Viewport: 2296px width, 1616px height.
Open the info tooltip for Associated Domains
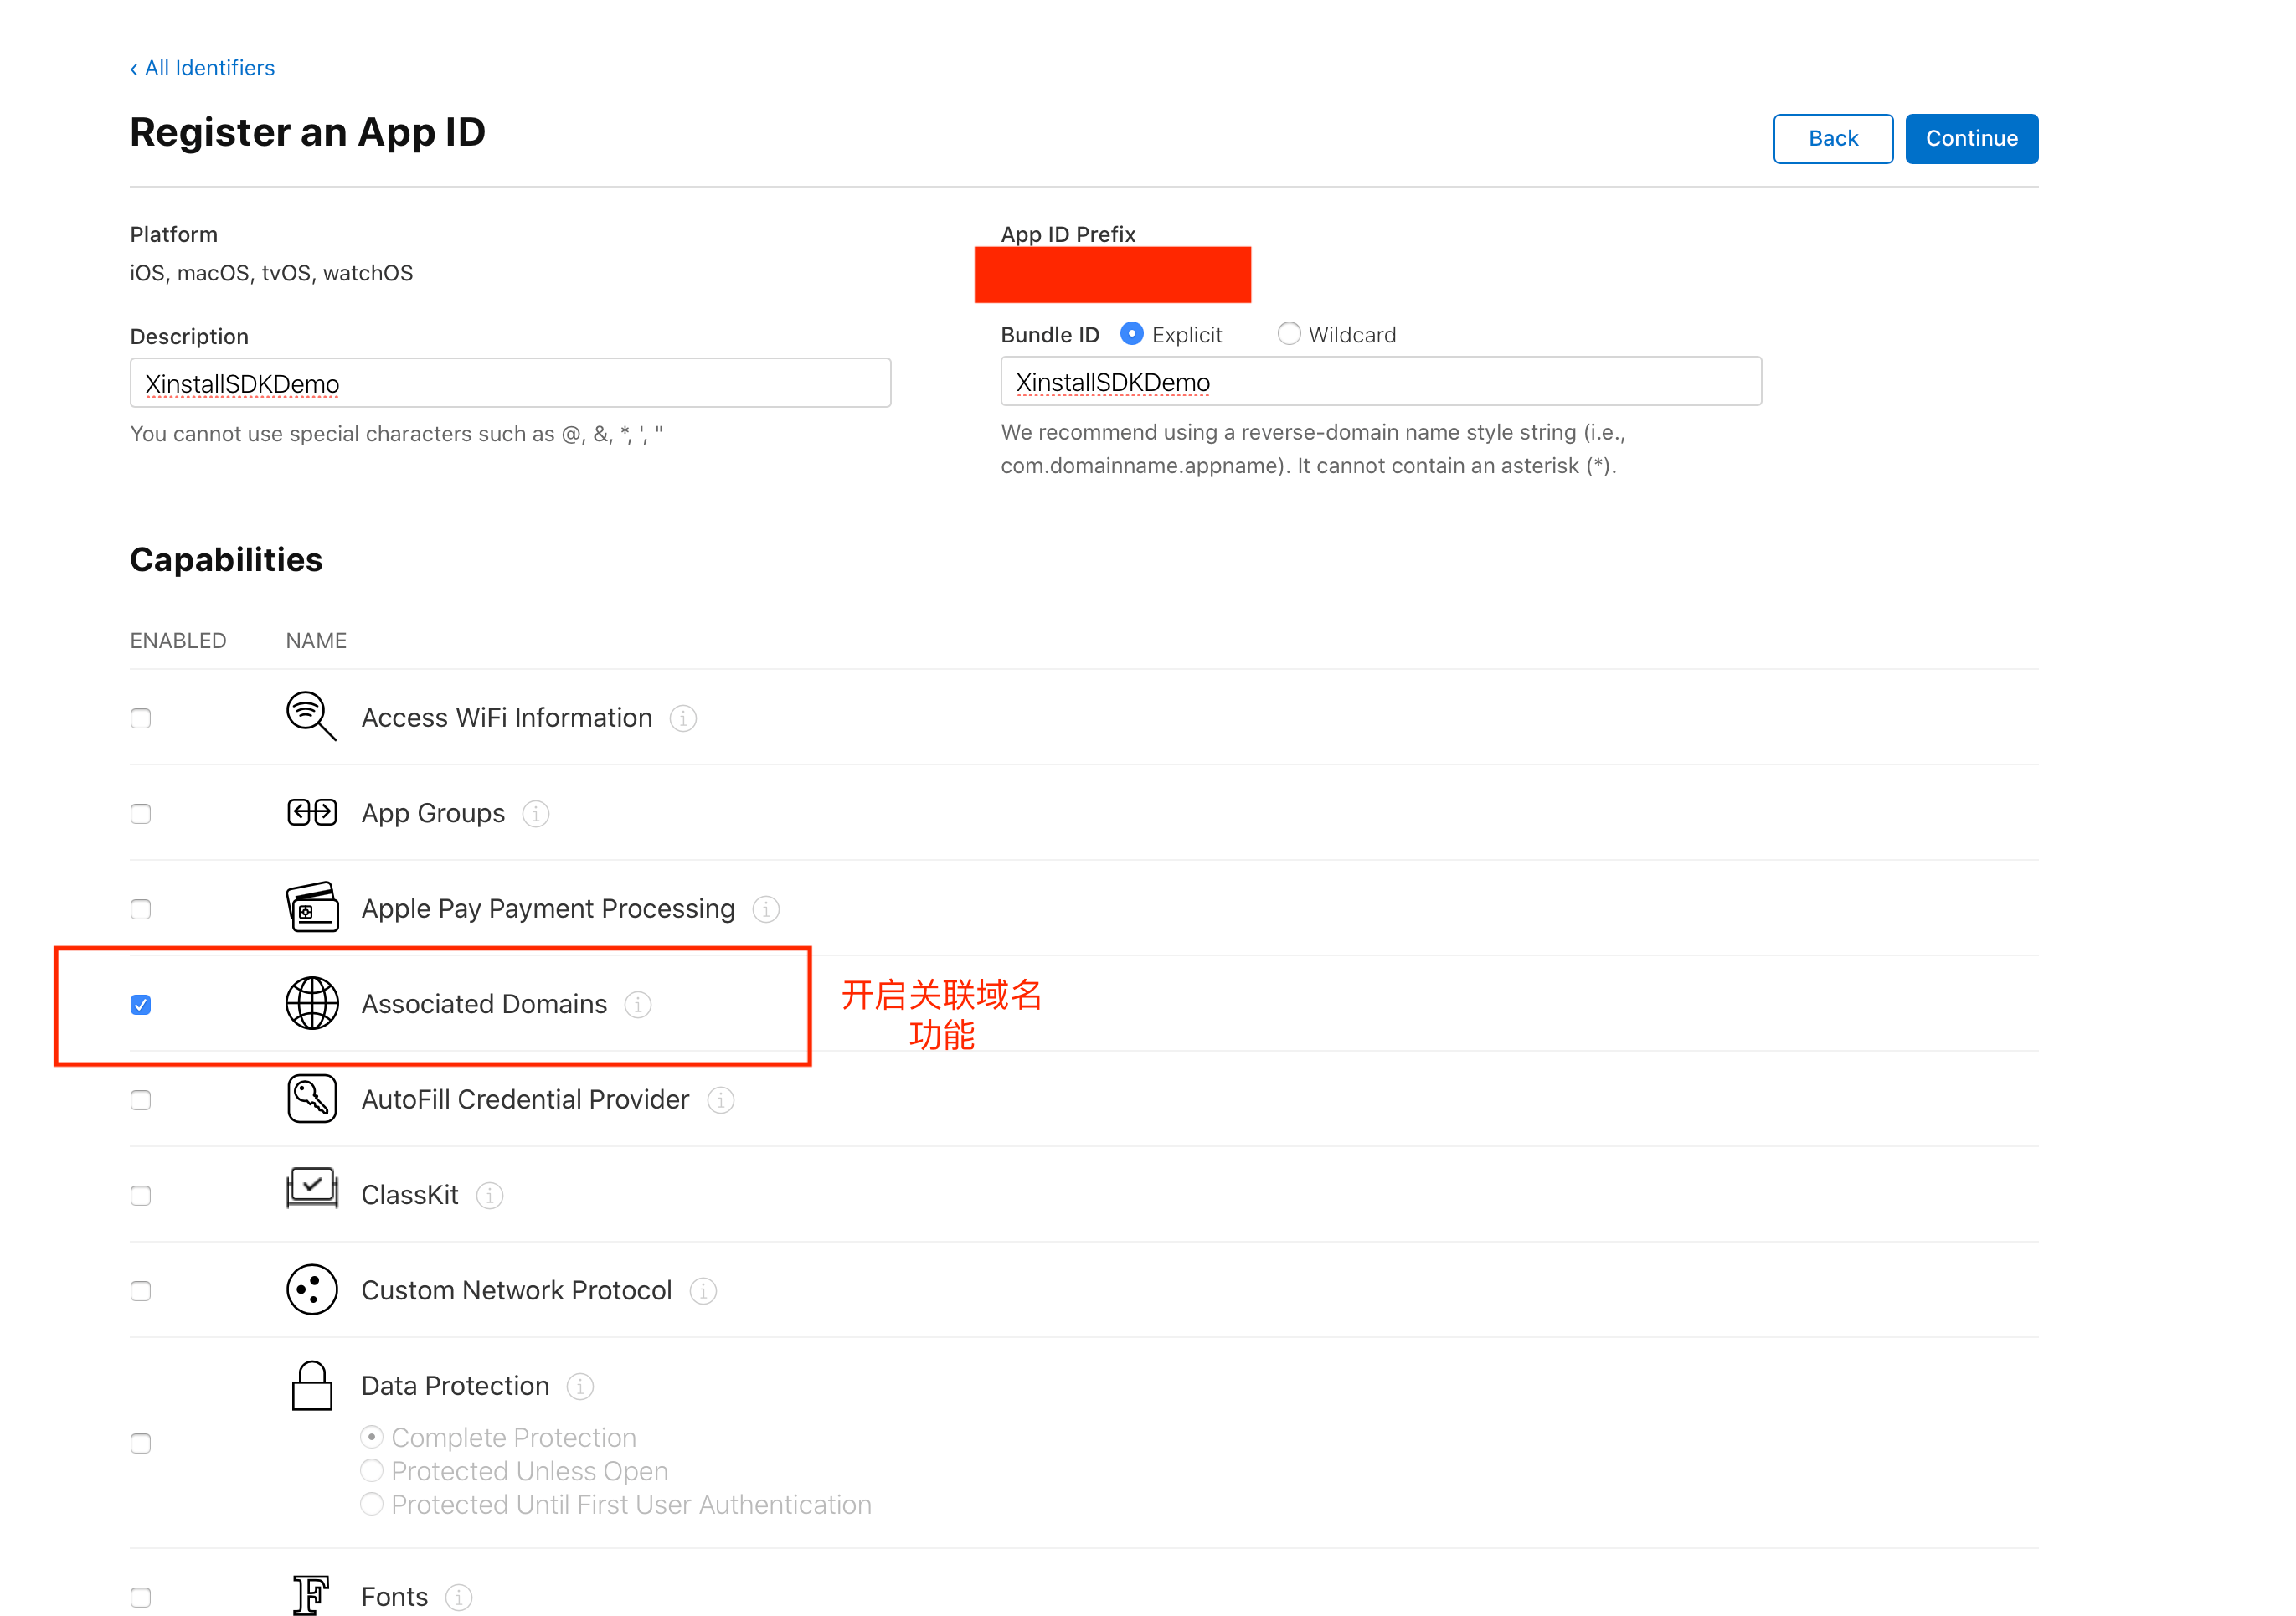click(x=638, y=1004)
